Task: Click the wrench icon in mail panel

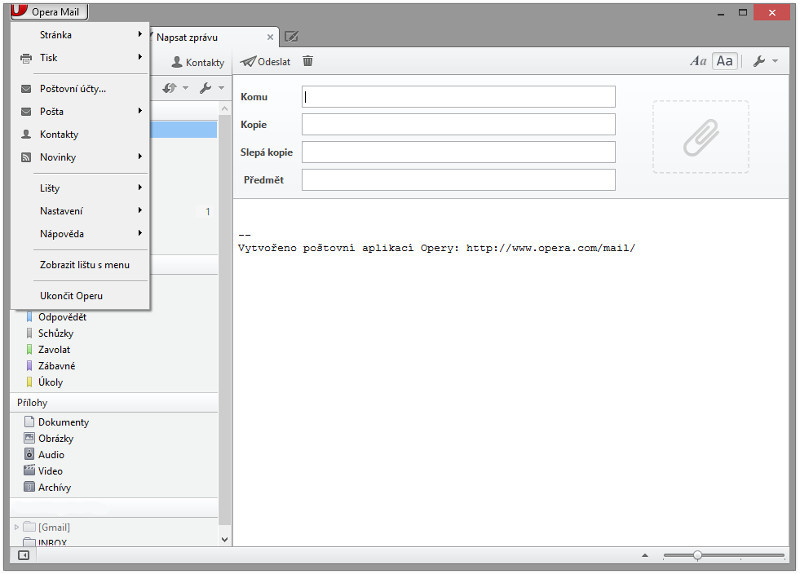Action: [x=206, y=88]
